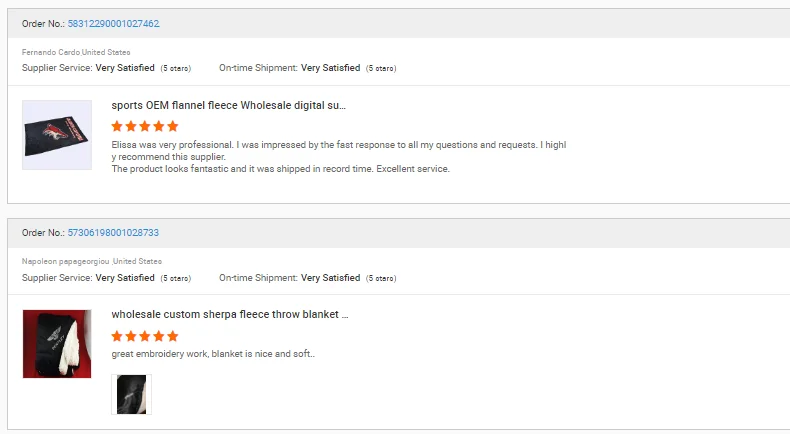Image resolution: width=790 pixels, height=434 pixels.
Task: Click the "great embroidery work" review text
Action: click(x=213, y=353)
